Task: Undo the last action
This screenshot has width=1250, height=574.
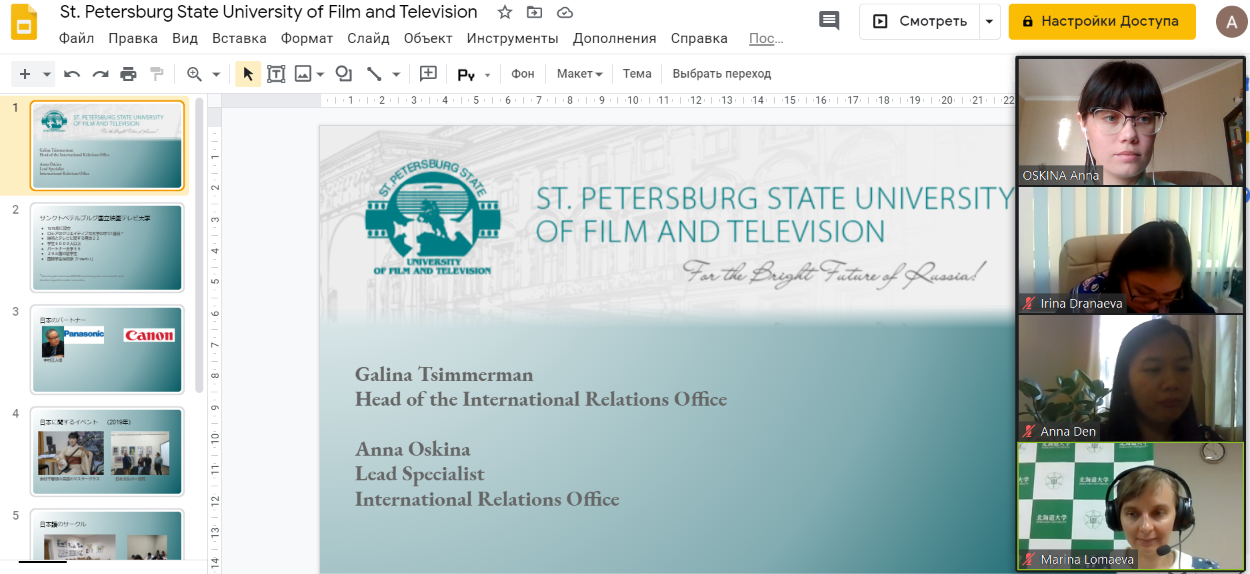Action: click(x=72, y=74)
